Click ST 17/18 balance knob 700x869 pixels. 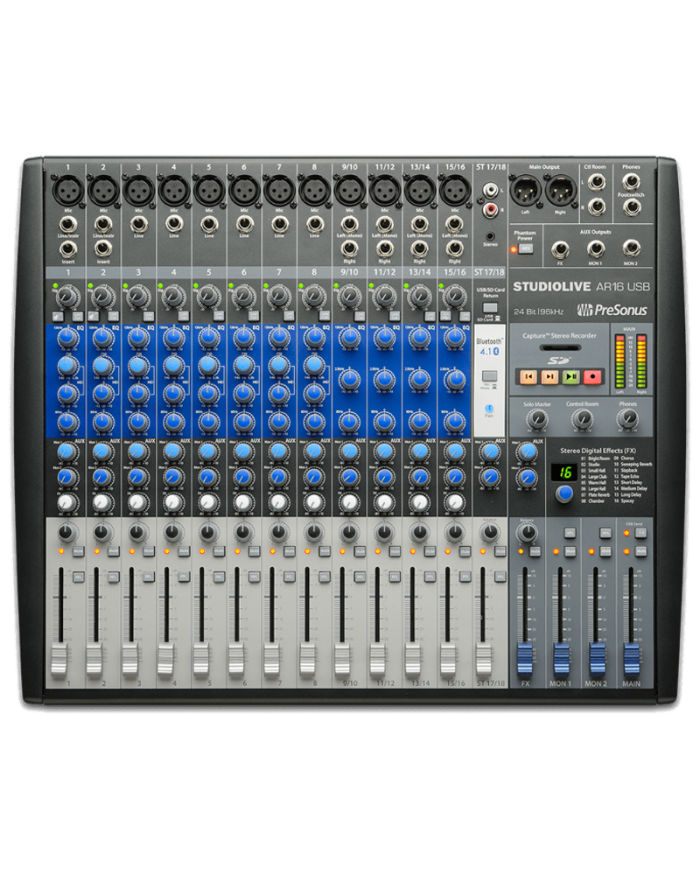point(488,533)
